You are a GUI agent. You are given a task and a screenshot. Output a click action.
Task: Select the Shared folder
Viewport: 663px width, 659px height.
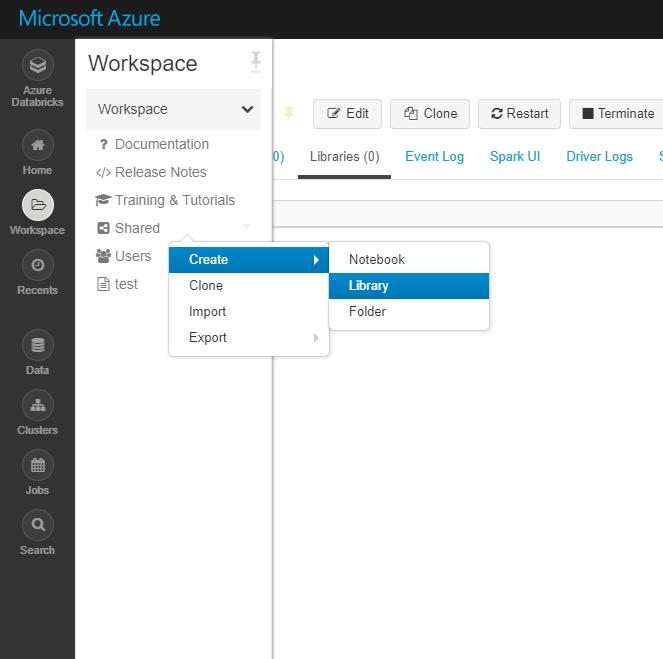[137, 228]
